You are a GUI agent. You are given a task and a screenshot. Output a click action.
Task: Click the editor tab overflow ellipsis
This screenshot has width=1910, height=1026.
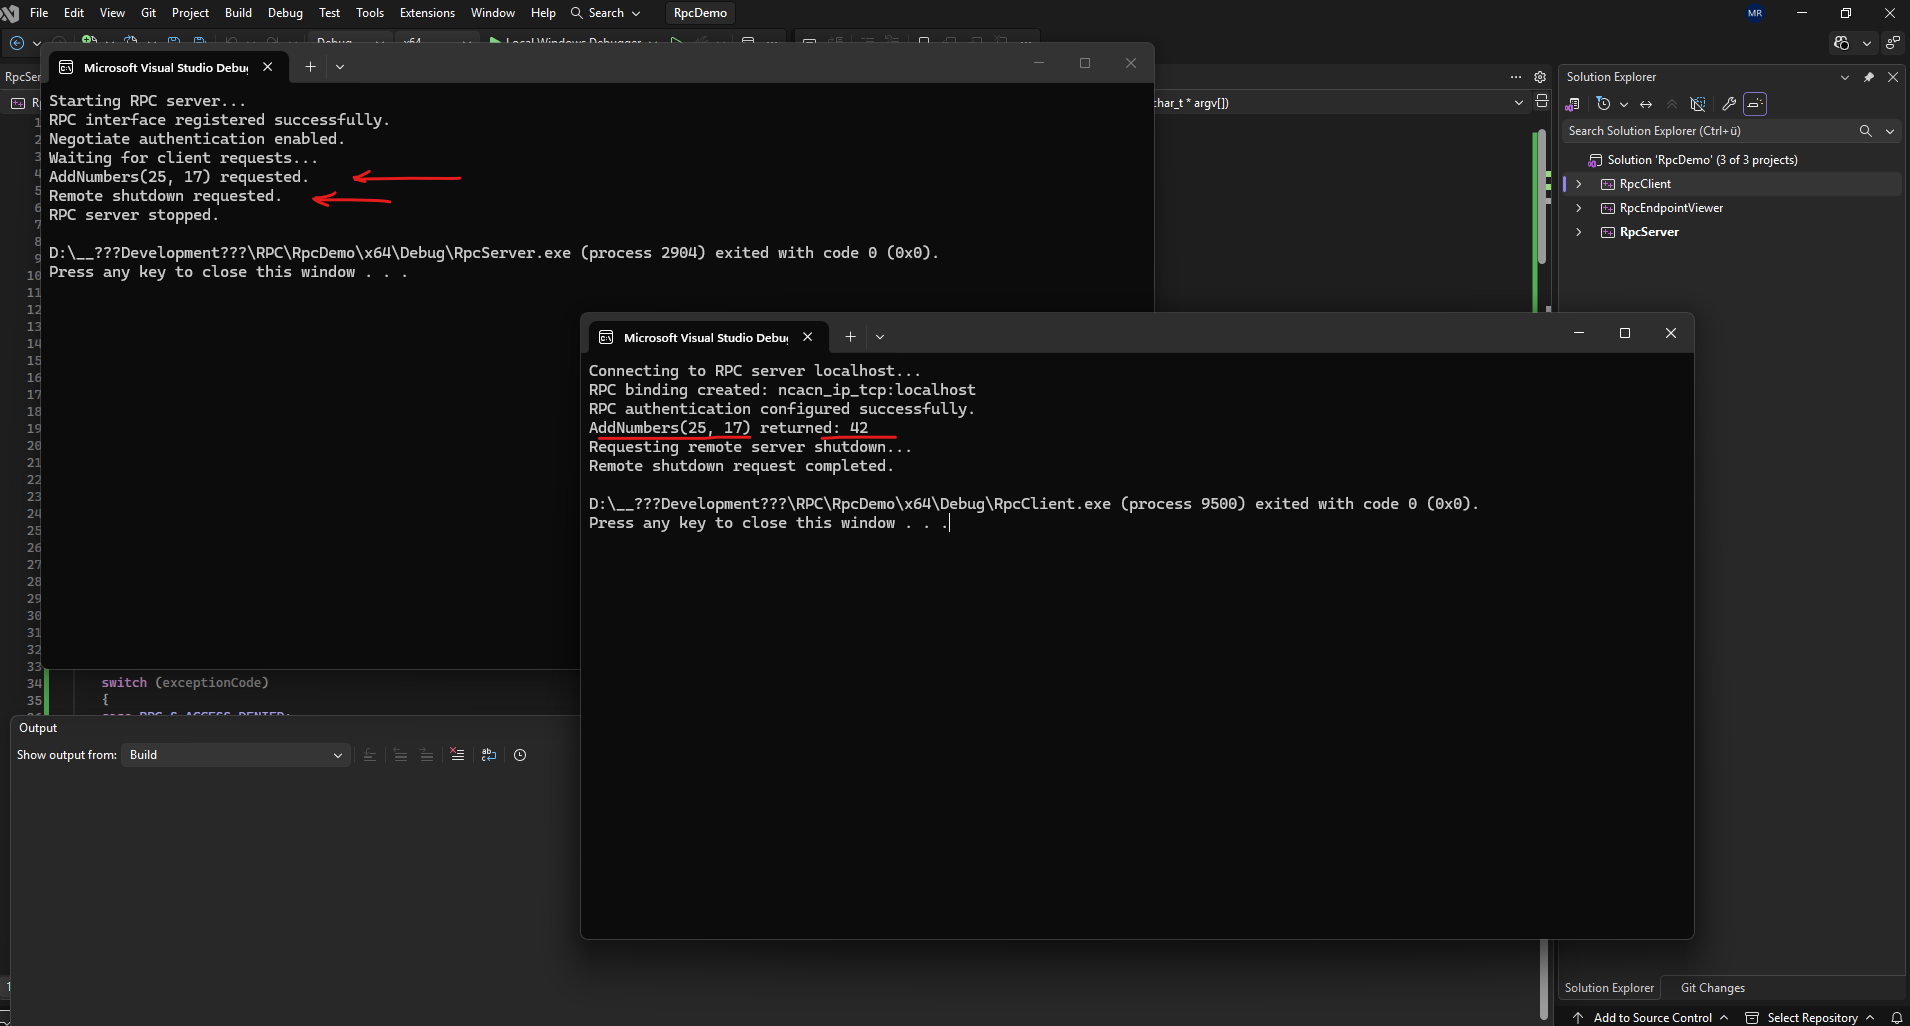pos(1516,77)
